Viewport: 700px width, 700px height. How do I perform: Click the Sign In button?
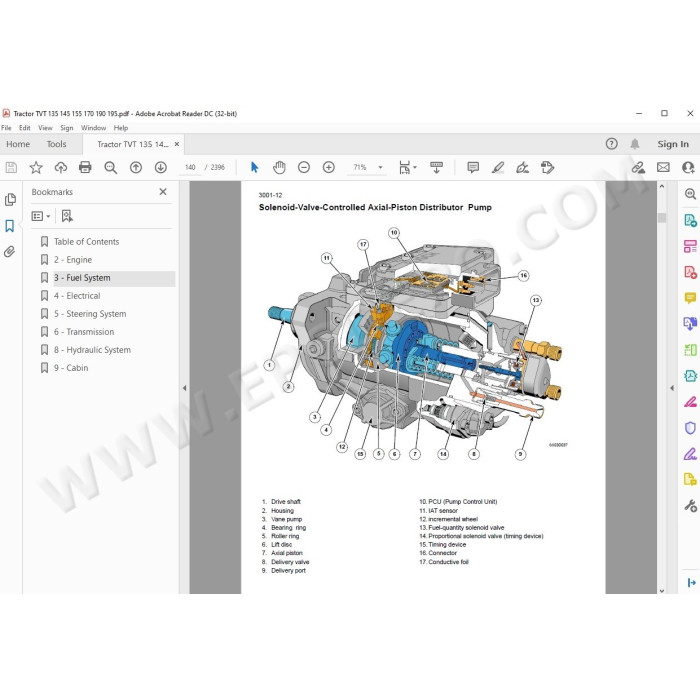click(673, 144)
